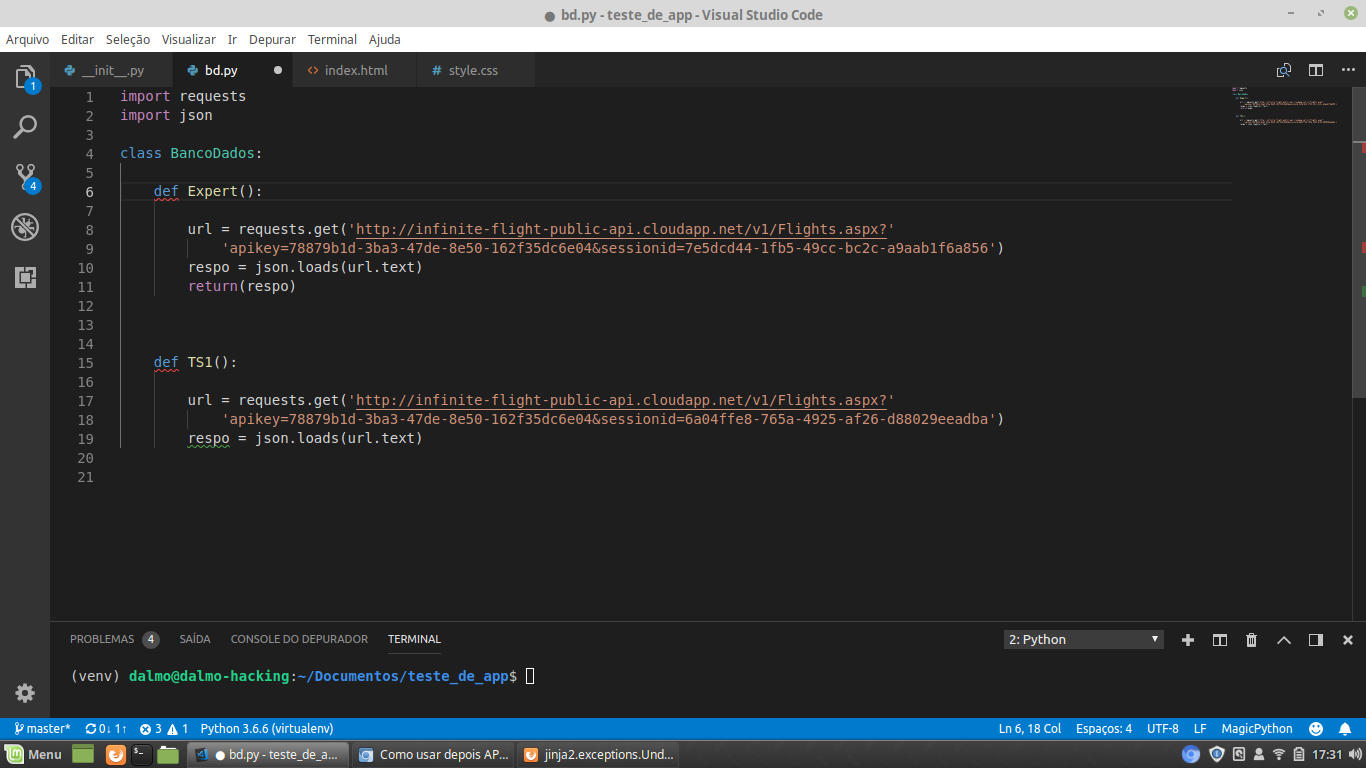Open the Depurar menu

click(x=272, y=39)
